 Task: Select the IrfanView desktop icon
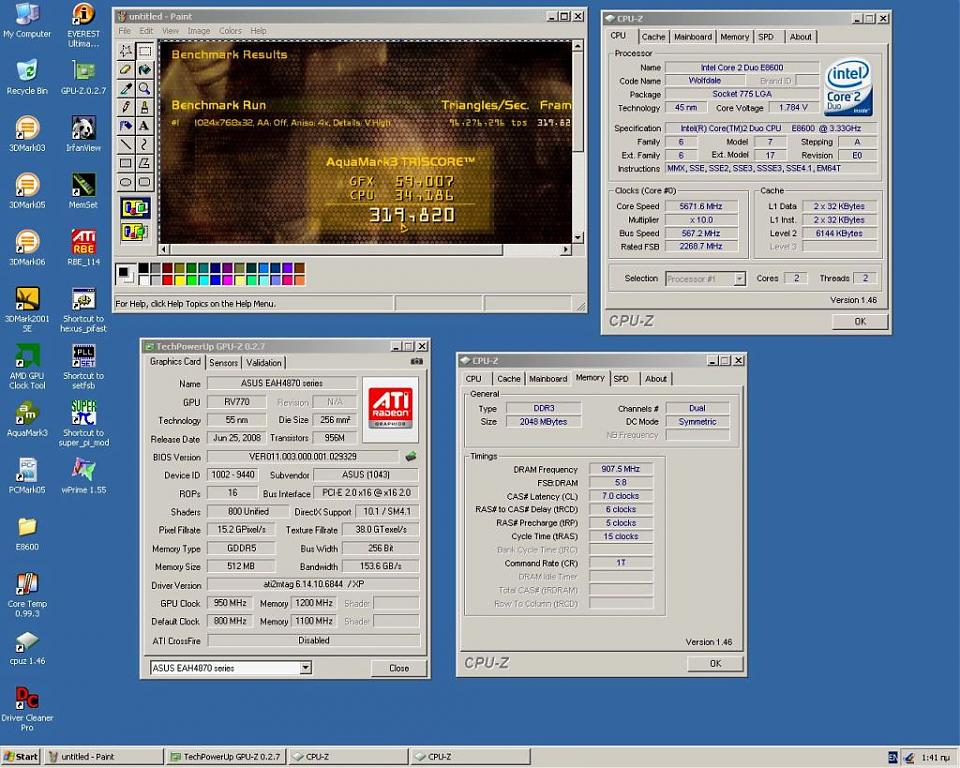tap(83, 133)
